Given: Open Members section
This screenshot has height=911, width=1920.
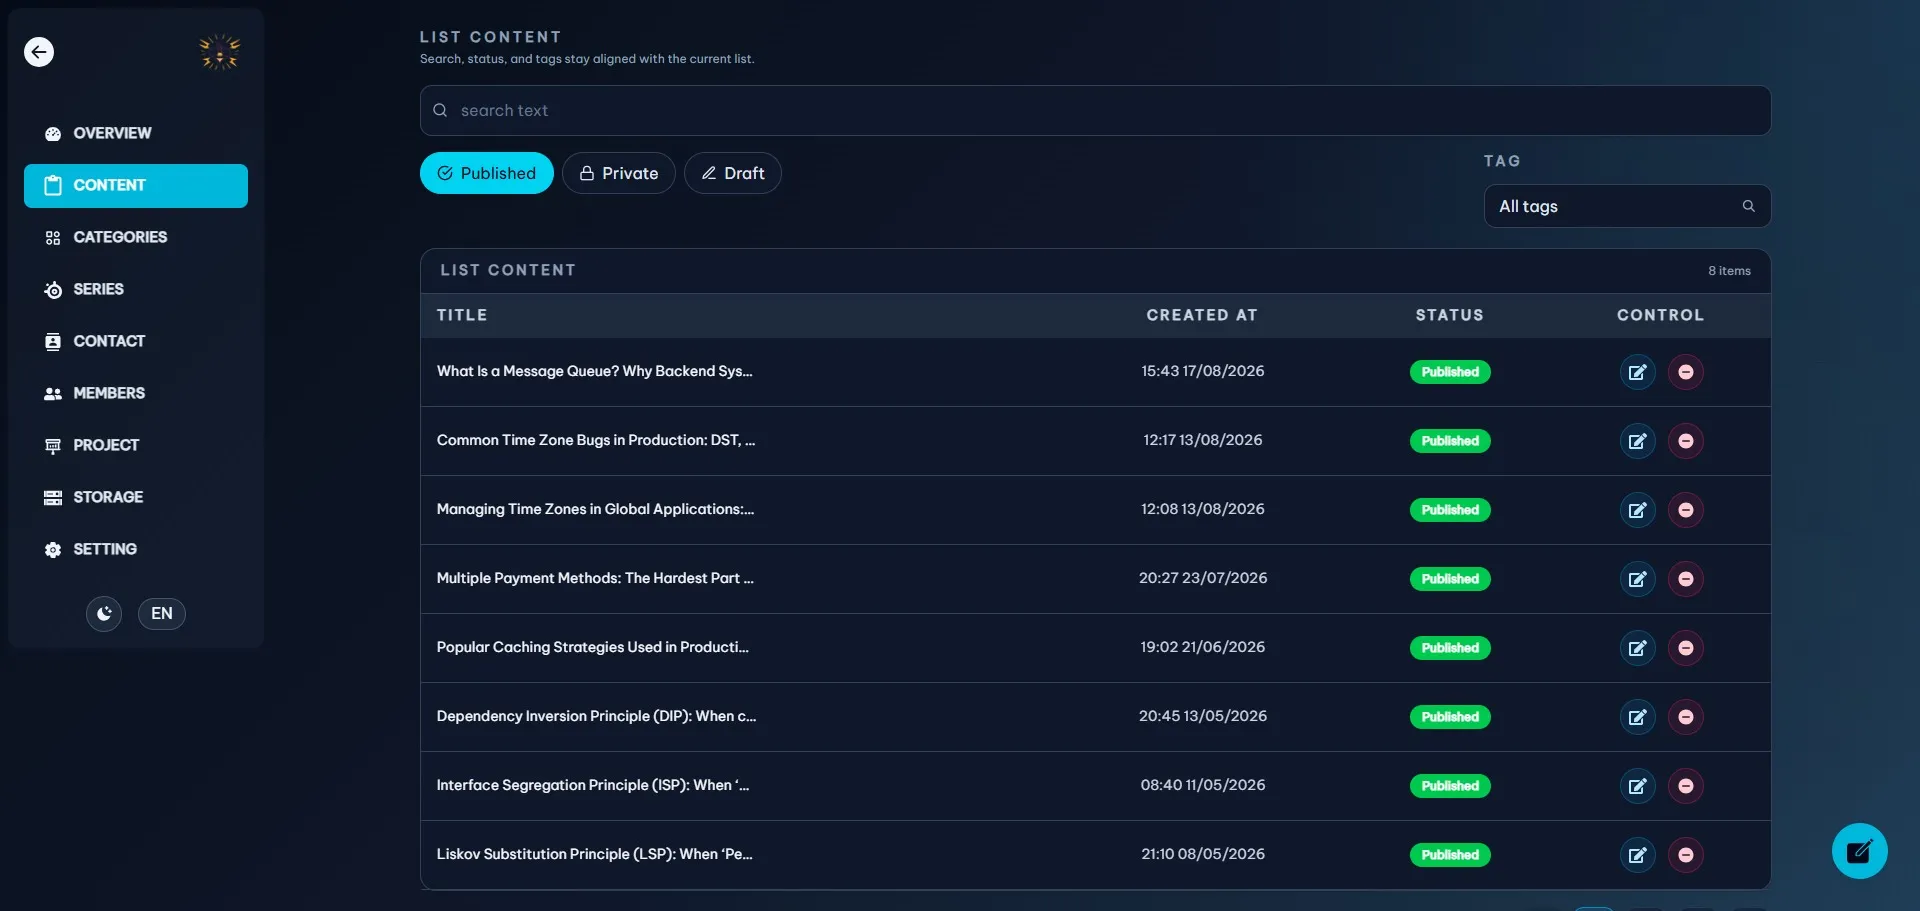Looking at the screenshot, I should tap(136, 394).
